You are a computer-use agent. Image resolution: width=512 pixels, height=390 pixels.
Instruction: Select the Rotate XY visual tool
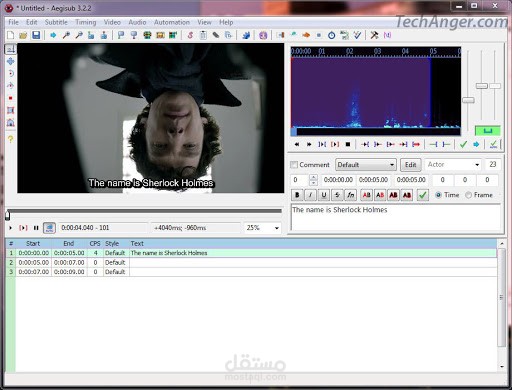tap(11, 86)
